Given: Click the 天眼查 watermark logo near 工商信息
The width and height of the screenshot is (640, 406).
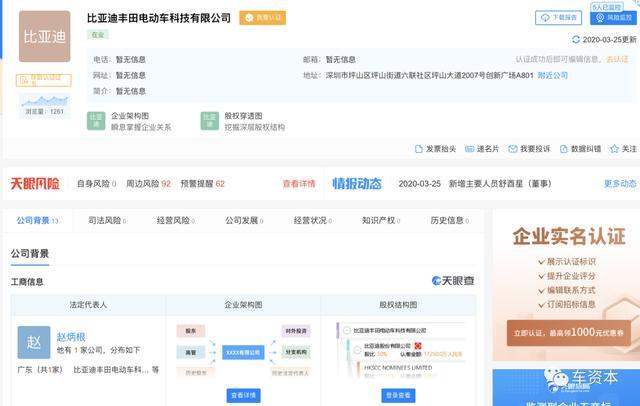Looking at the screenshot, I should point(453,281).
